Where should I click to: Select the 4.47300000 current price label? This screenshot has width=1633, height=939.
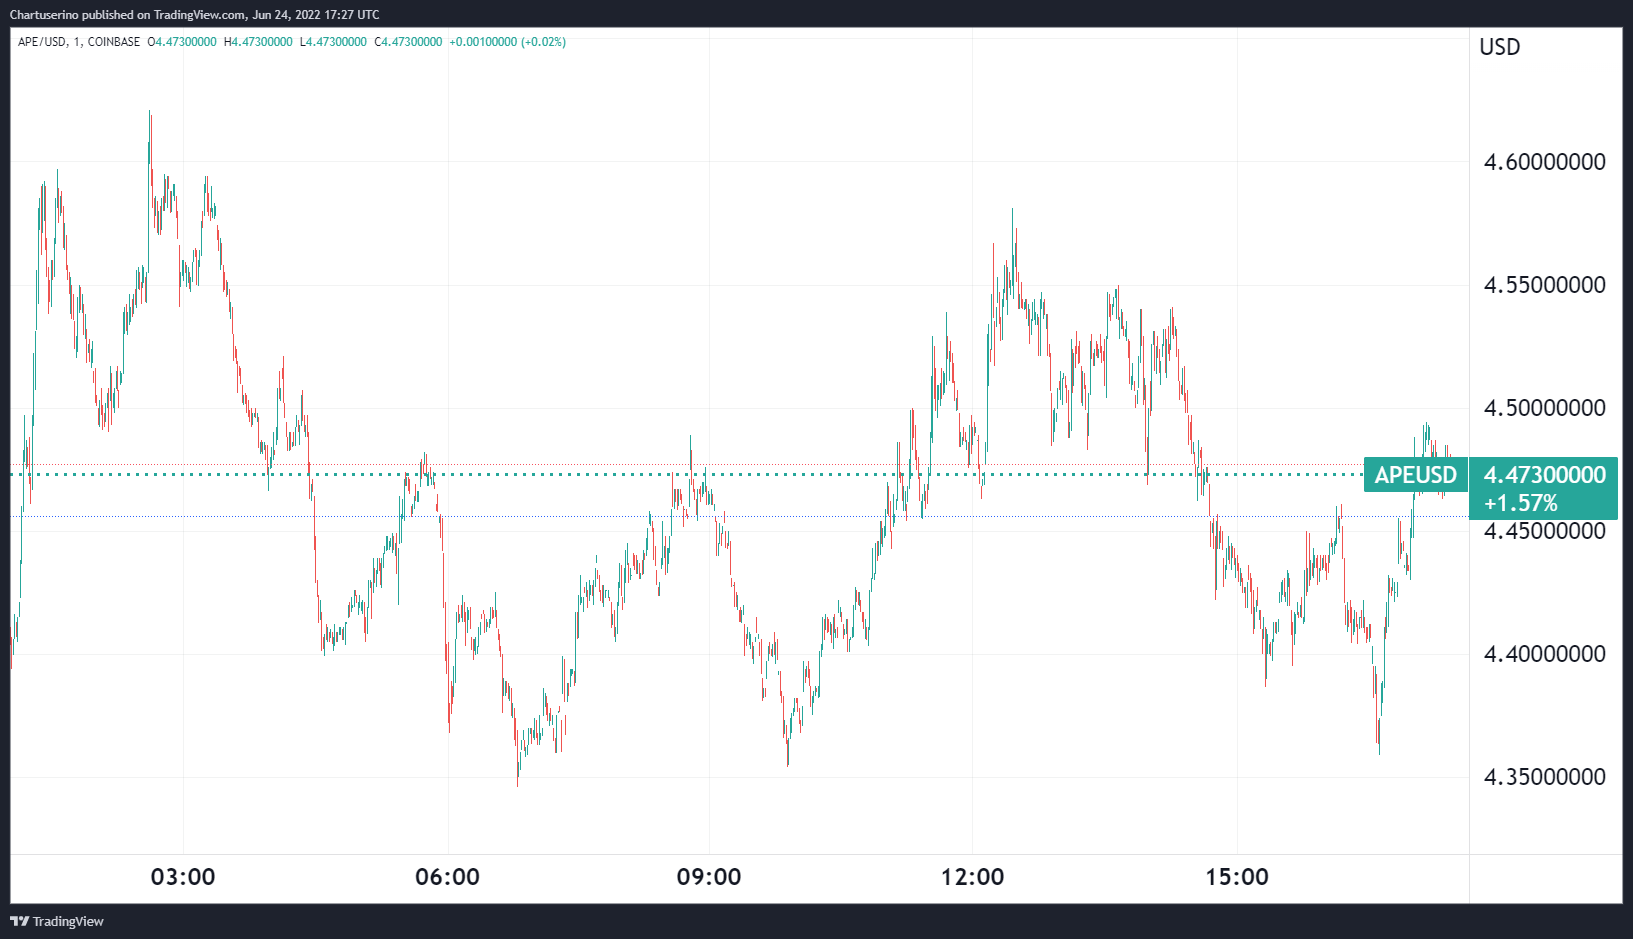1544,475
